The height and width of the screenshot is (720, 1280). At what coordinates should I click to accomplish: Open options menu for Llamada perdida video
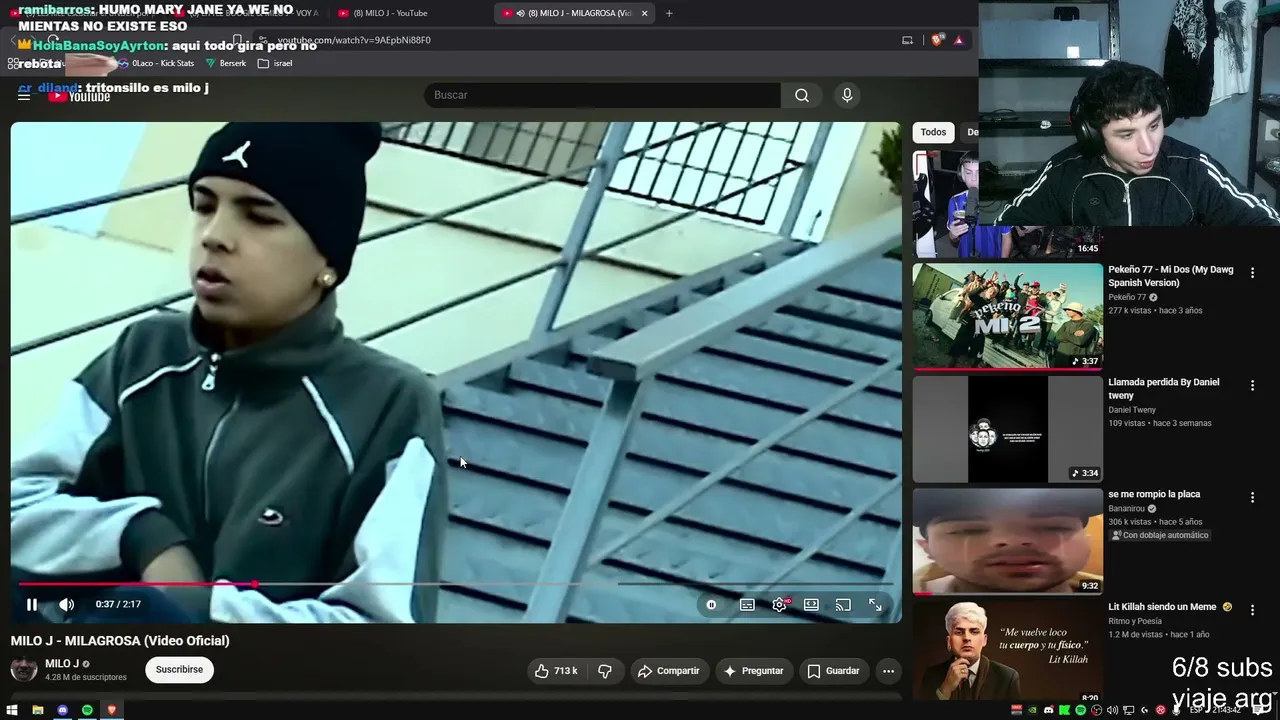[1252, 385]
